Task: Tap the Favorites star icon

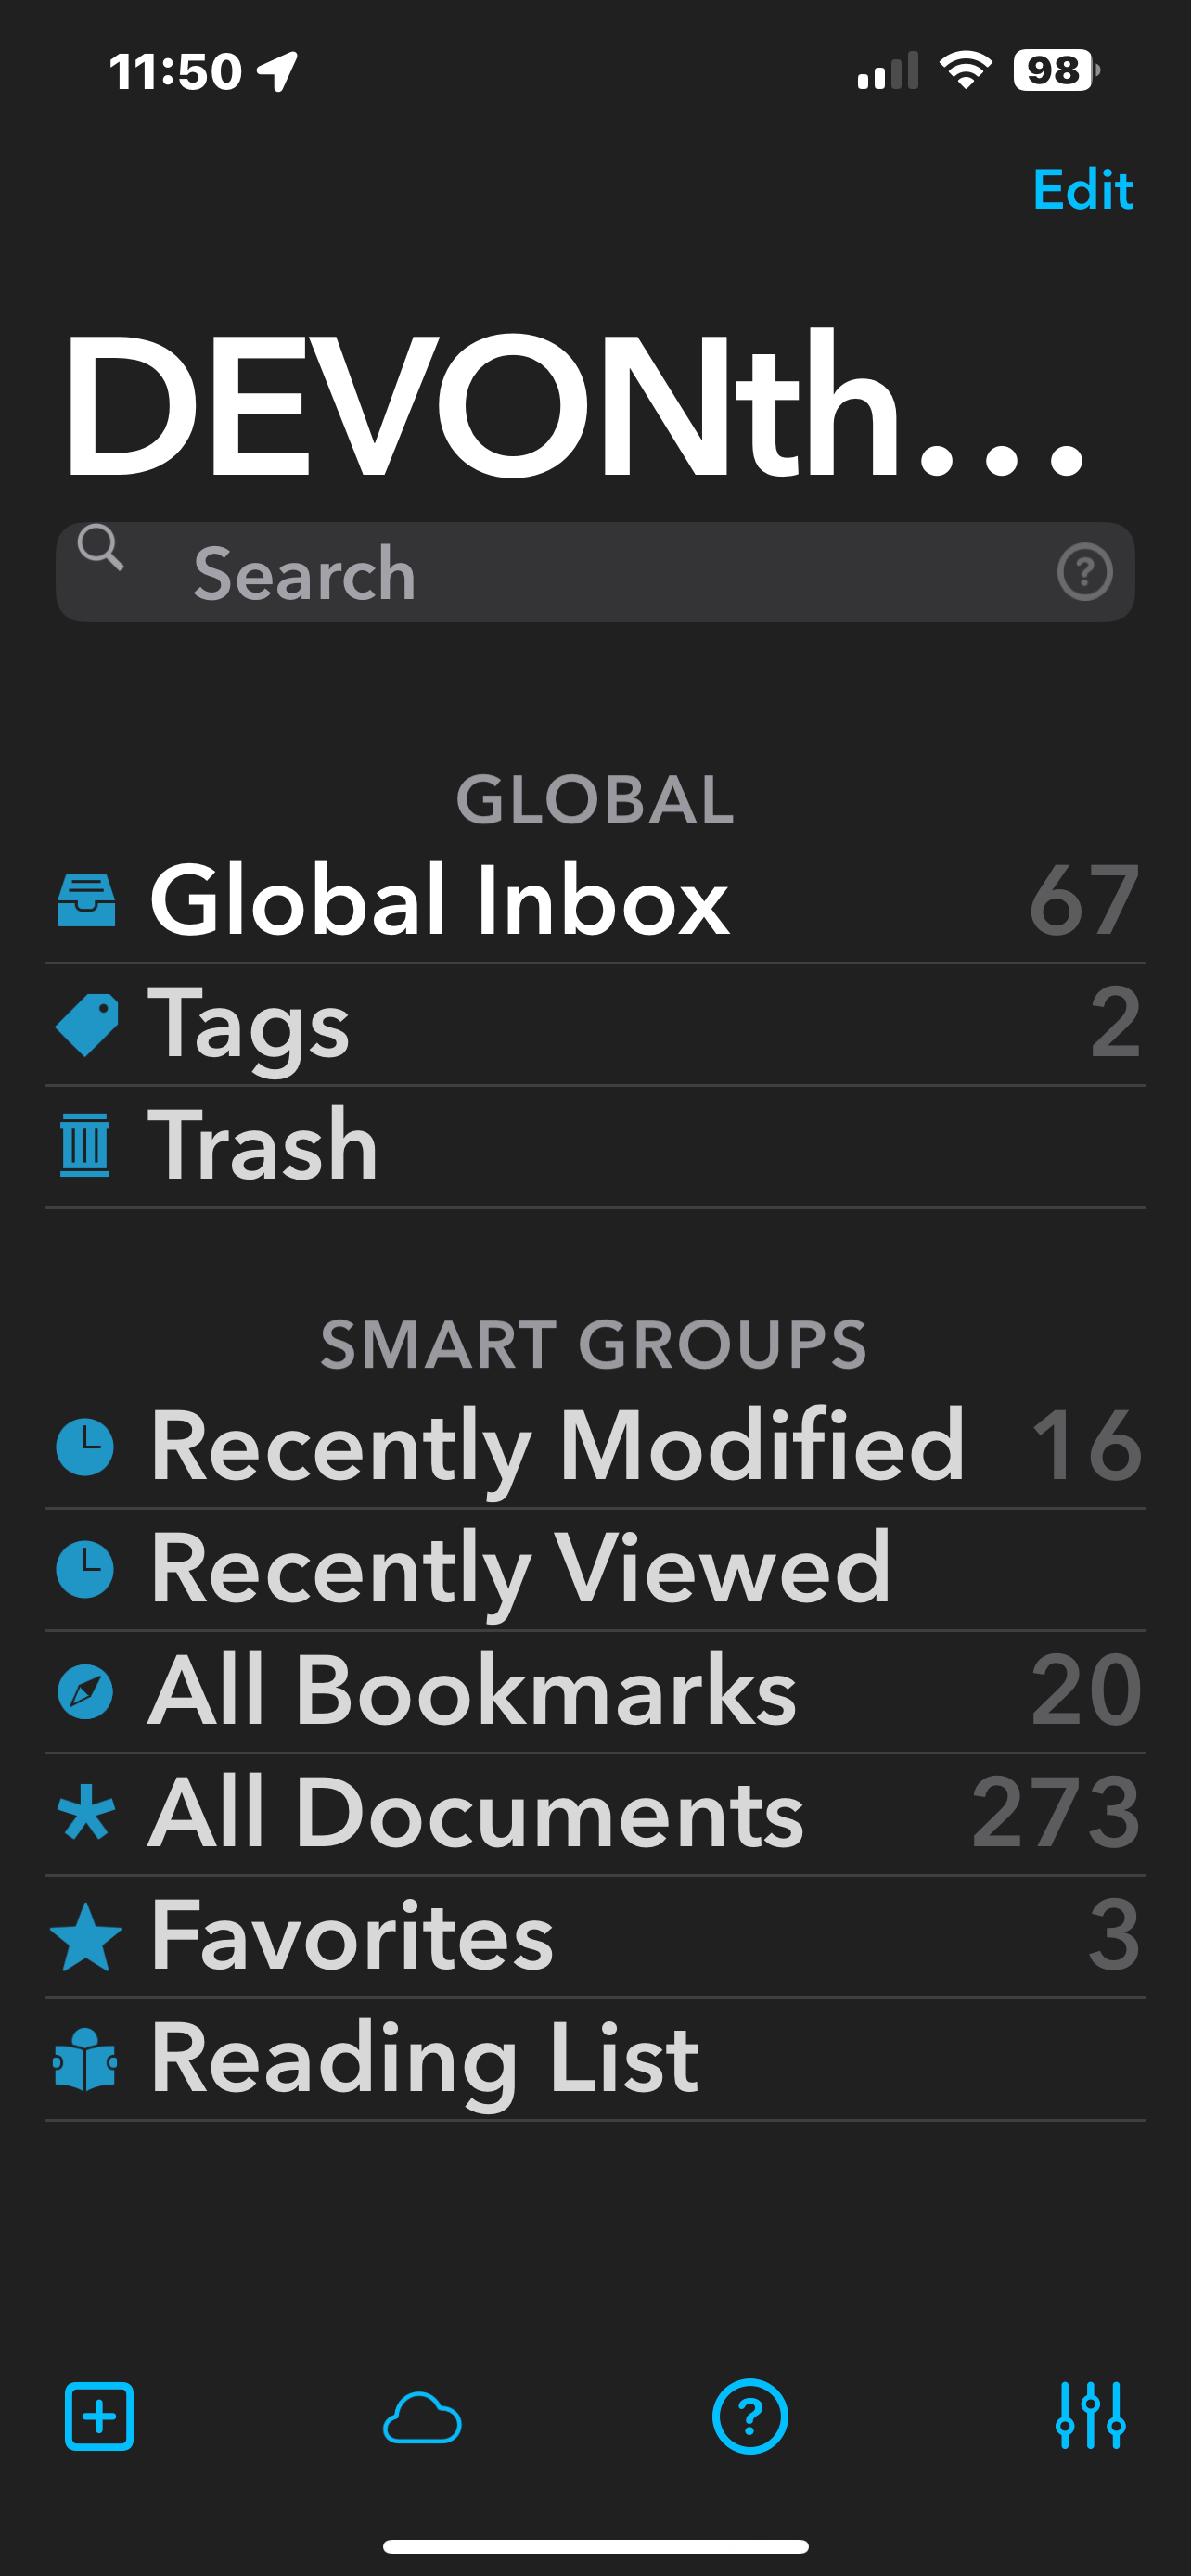Action: (86, 1937)
